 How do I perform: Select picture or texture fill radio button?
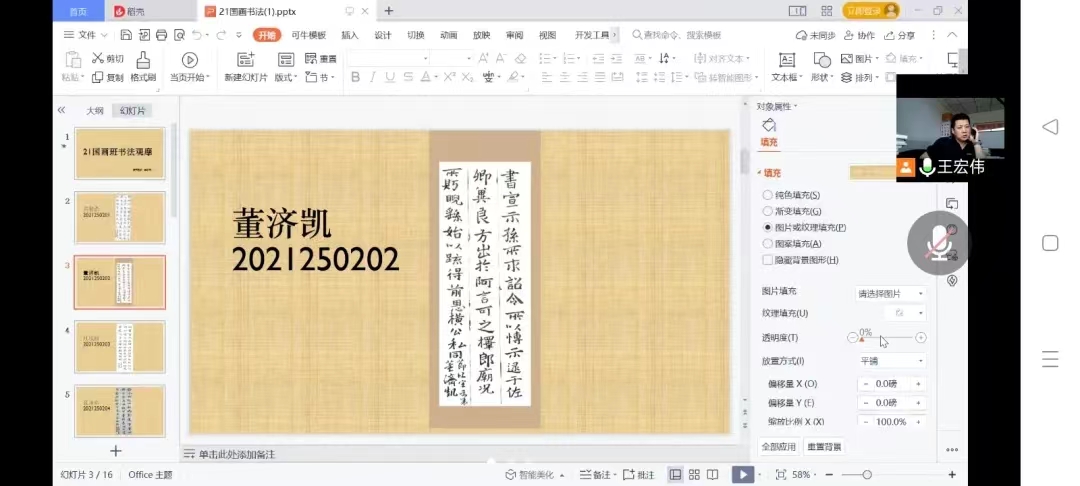coord(767,227)
